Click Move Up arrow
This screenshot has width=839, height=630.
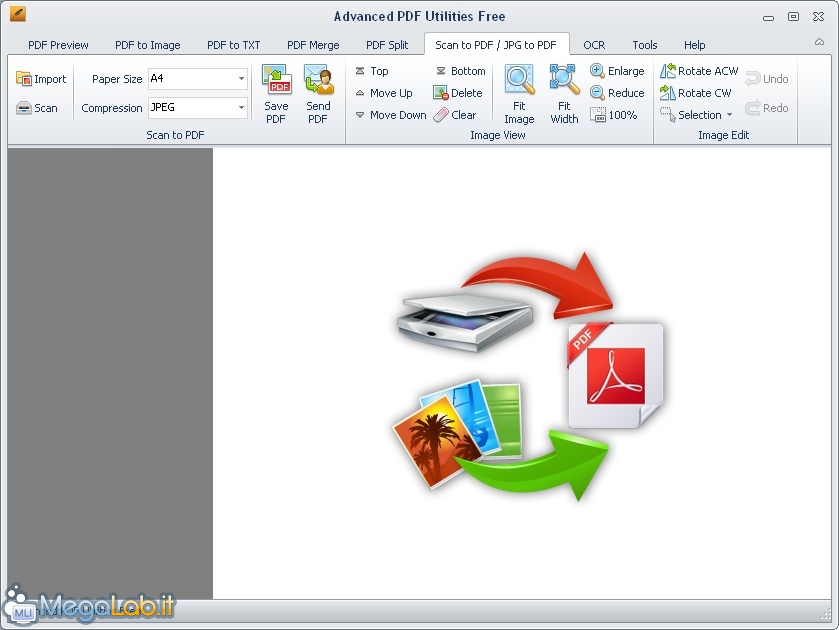(360, 93)
